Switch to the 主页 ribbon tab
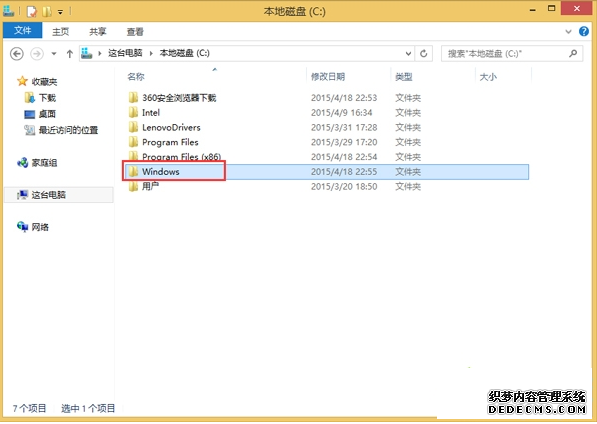This screenshot has height=424, width=597. point(61,32)
